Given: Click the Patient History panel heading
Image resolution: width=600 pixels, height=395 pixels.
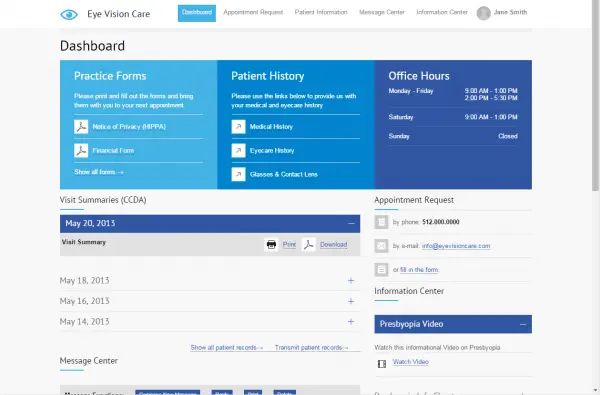Looking at the screenshot, I should (x=267, y=76).
